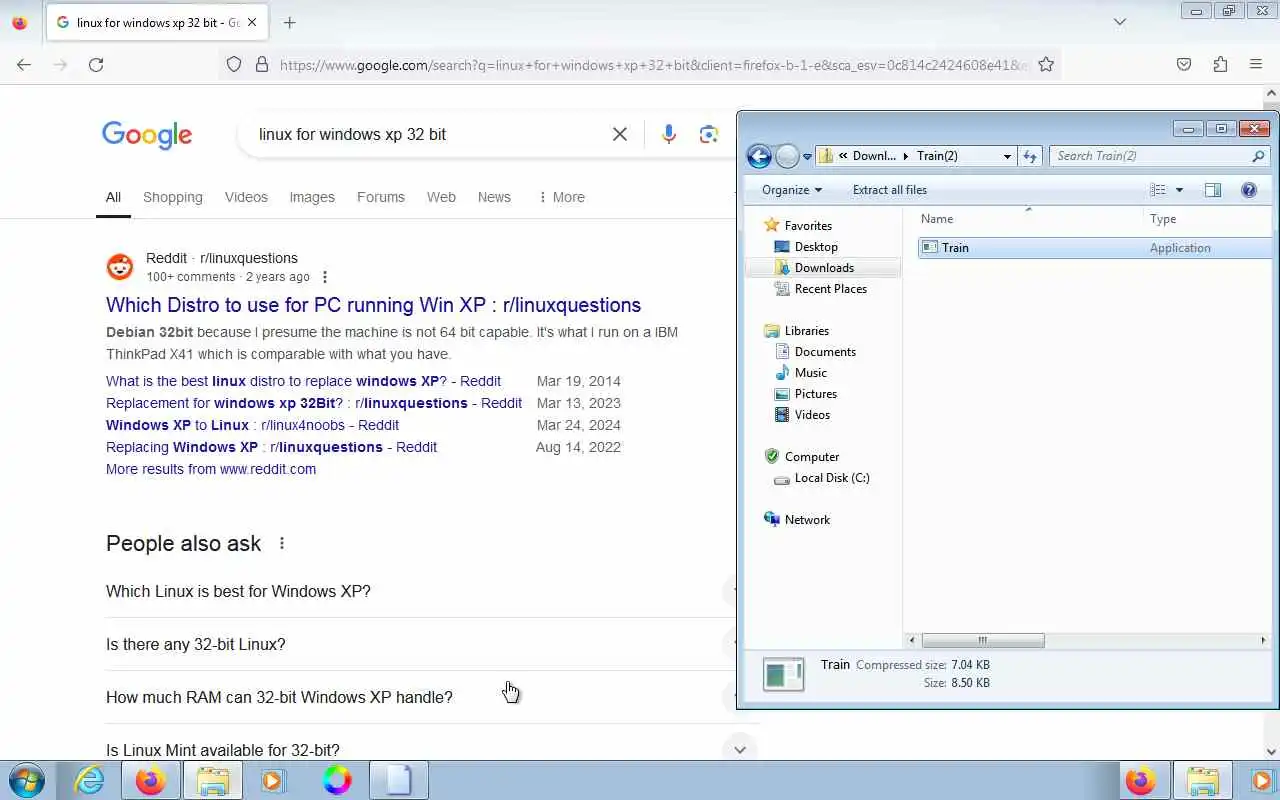Viewport: 1280px width, 800px height.
Task: Expand Explorer address bar path dropdown
Action: 1007,156
